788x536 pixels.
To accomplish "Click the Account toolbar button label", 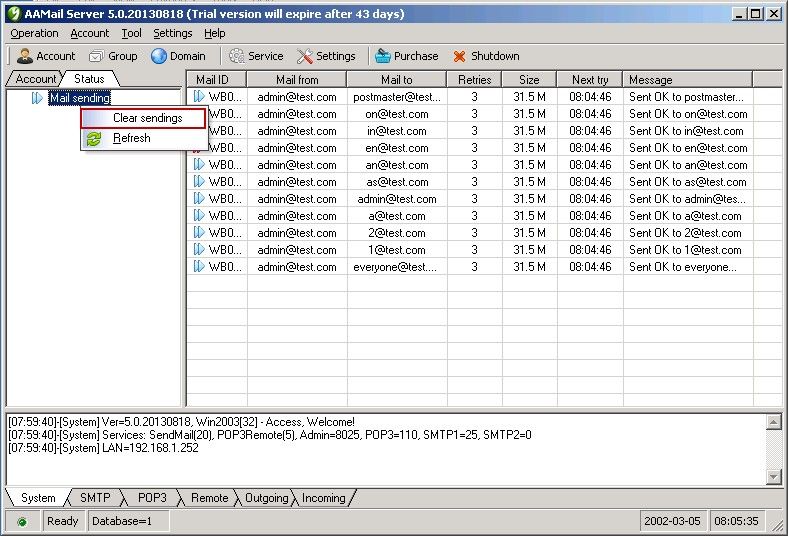I will pyautogui.click(x=55, y=56).
